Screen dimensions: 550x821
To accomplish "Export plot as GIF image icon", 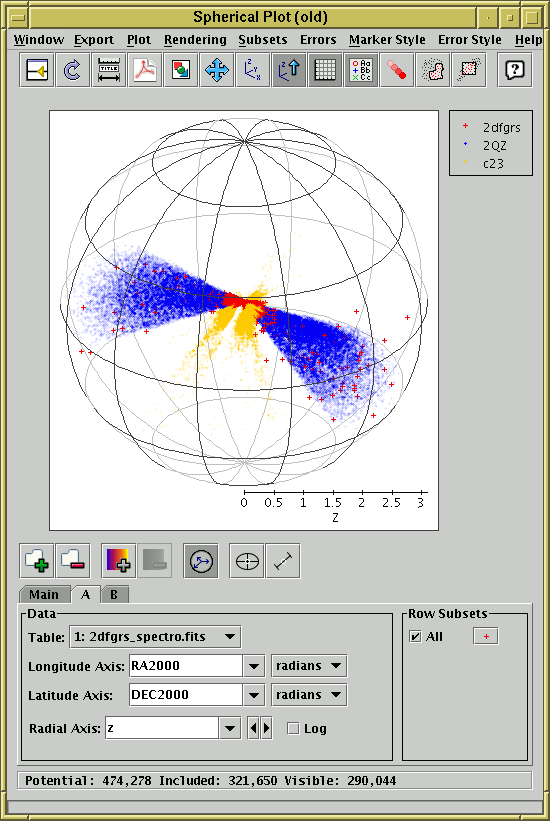I will [181, 70].
